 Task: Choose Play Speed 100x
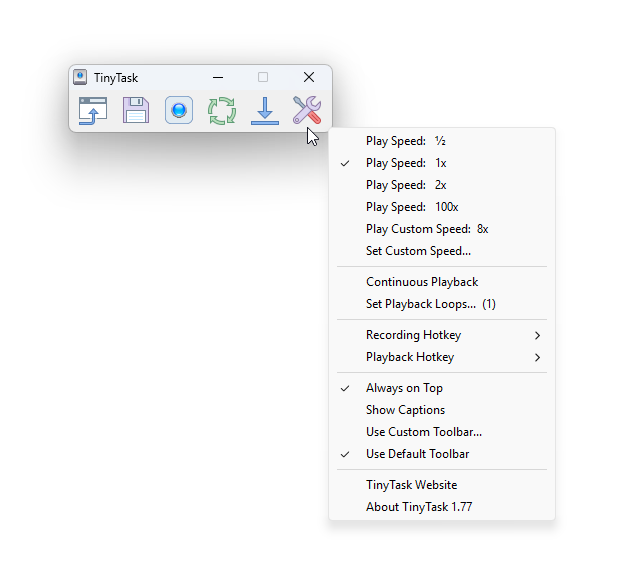point(442,207)
